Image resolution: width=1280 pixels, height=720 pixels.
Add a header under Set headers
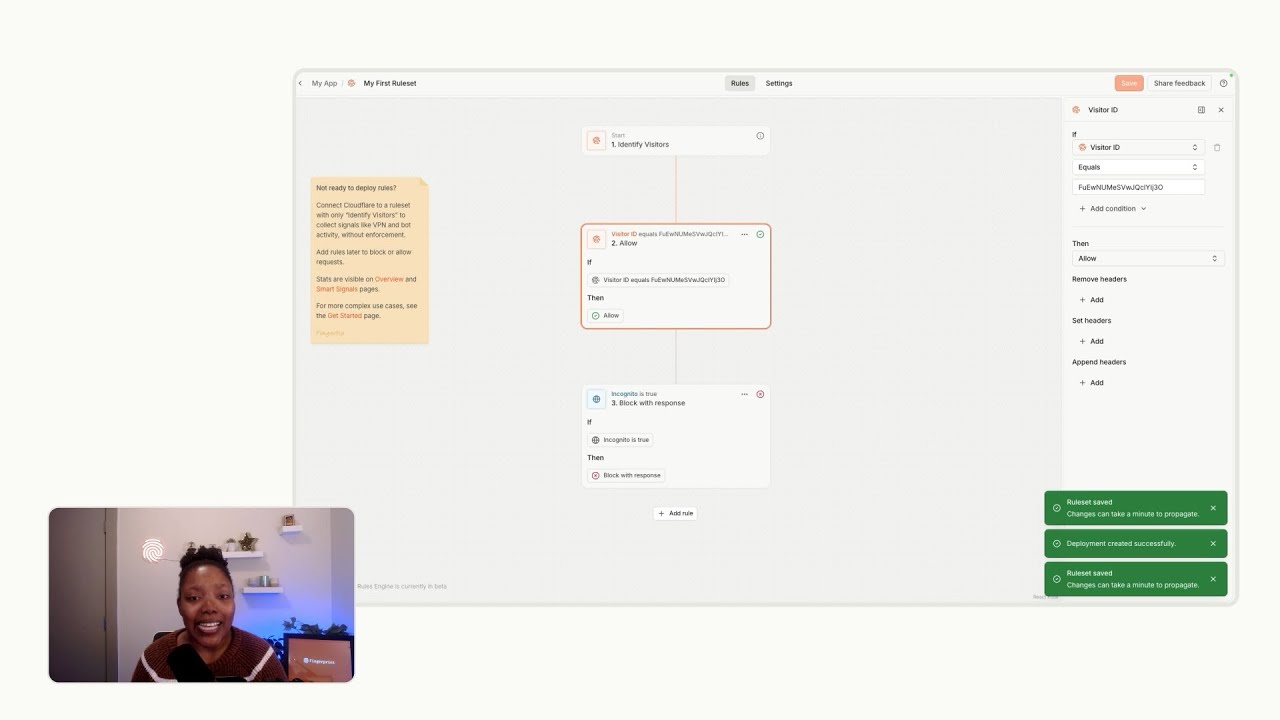pos(1091,341)
